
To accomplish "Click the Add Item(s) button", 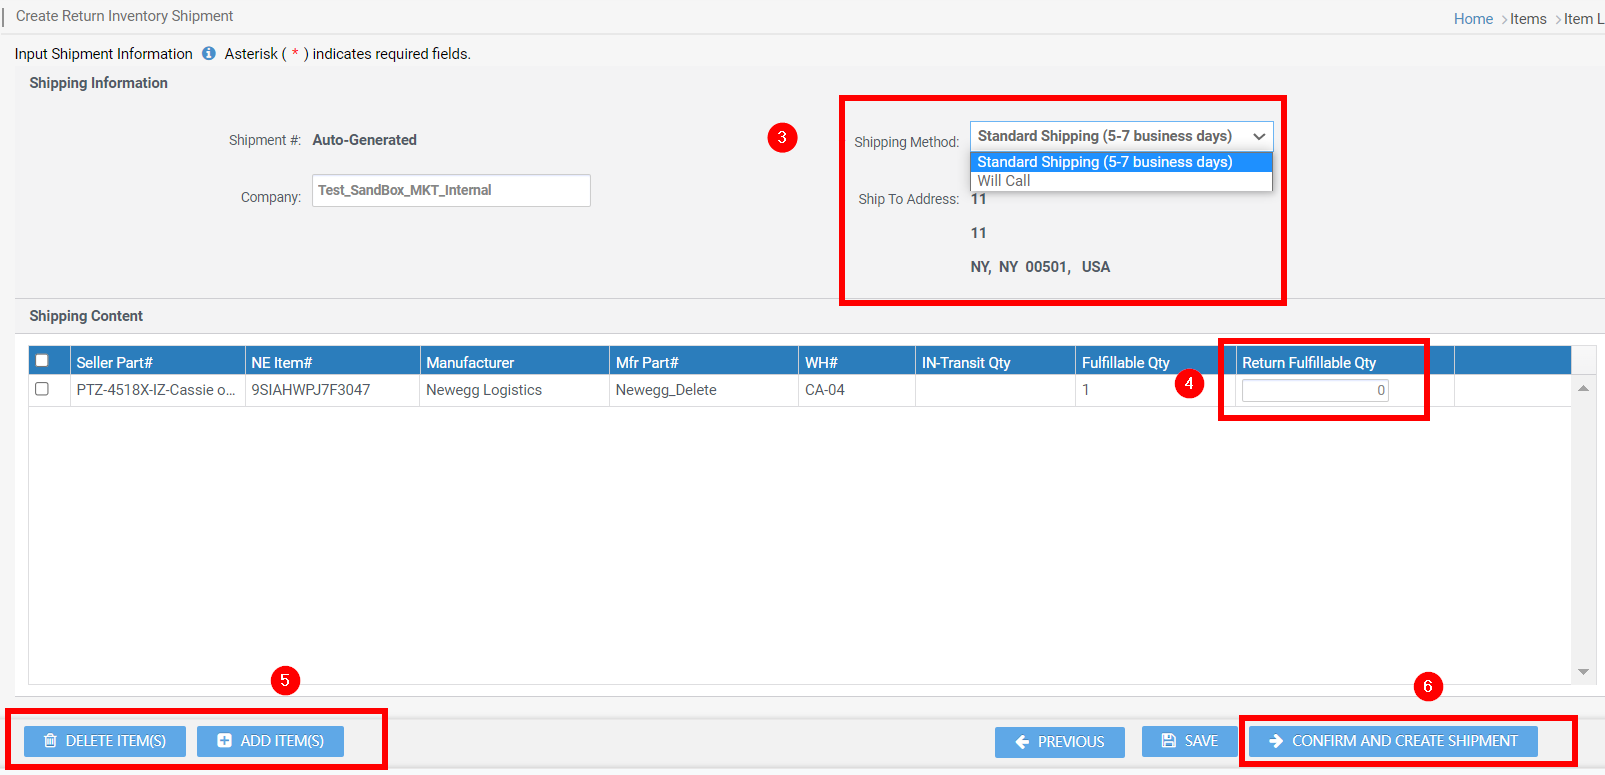I will tap(270, 741).
